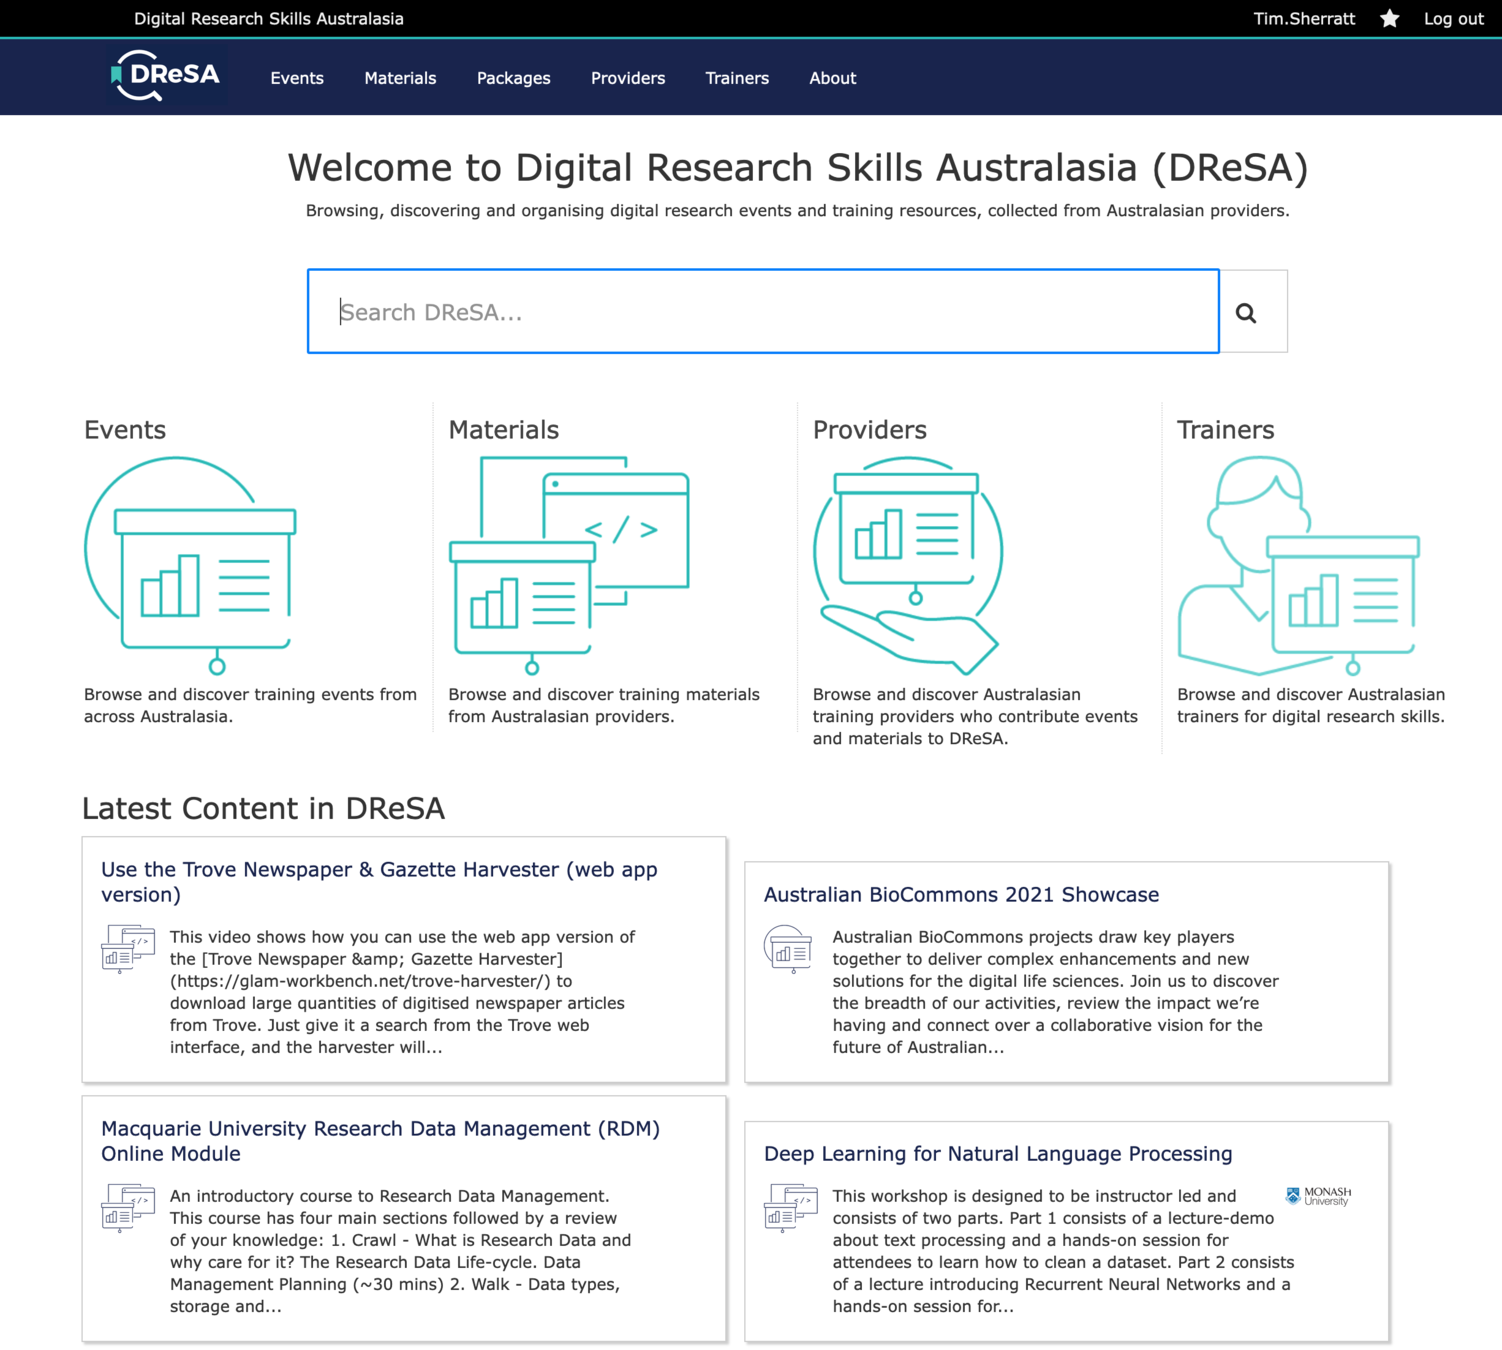
Task: Click the Trainers section heading
Action: 1225,430
